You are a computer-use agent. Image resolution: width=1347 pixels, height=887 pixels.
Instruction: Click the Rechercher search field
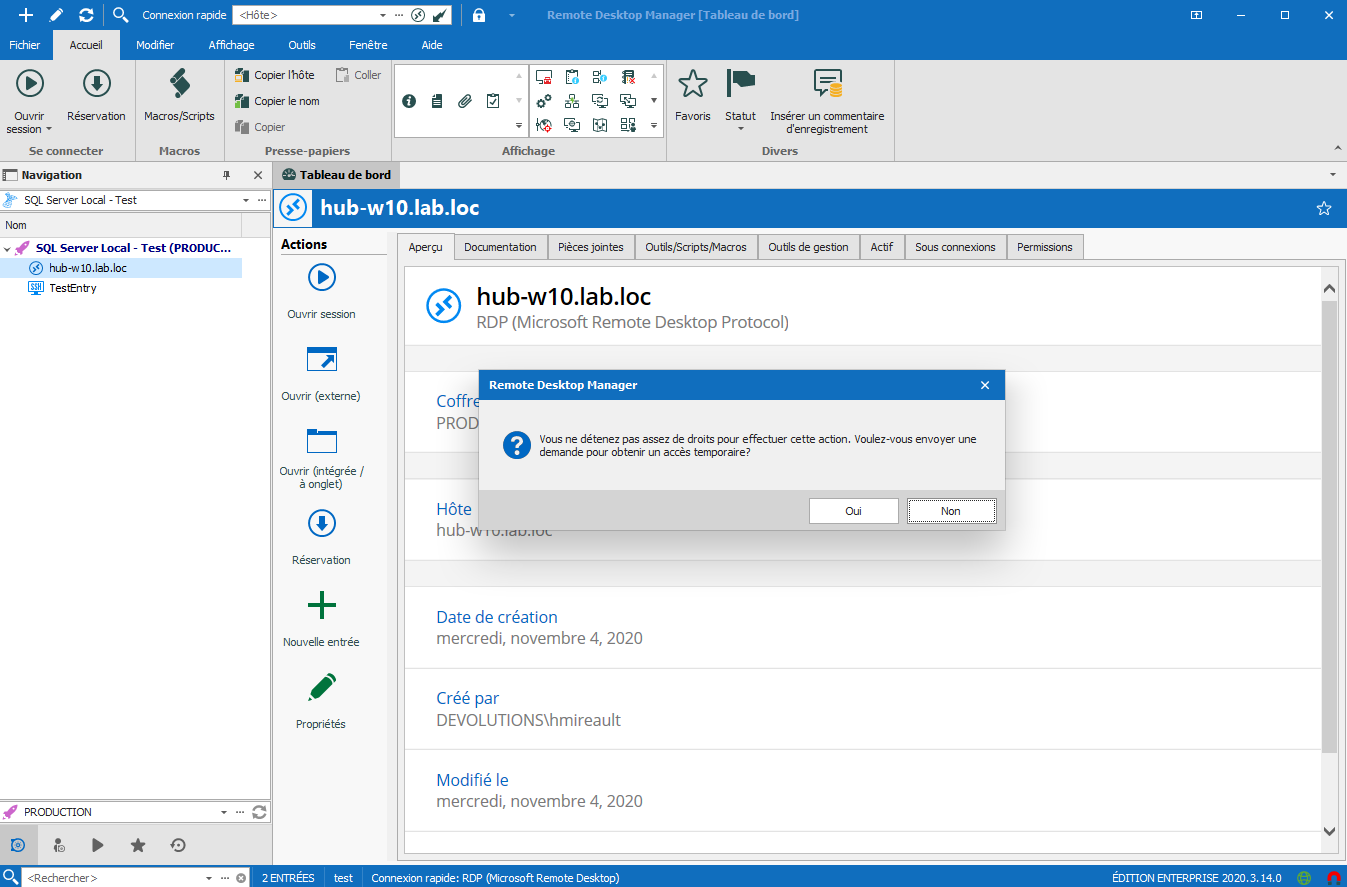coord(110,878)
